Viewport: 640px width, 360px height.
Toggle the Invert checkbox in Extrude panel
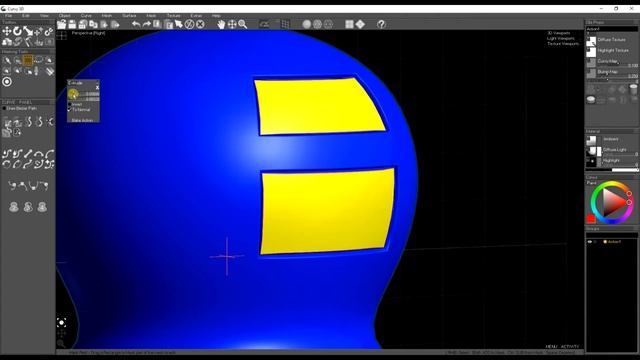pos(69,104)
